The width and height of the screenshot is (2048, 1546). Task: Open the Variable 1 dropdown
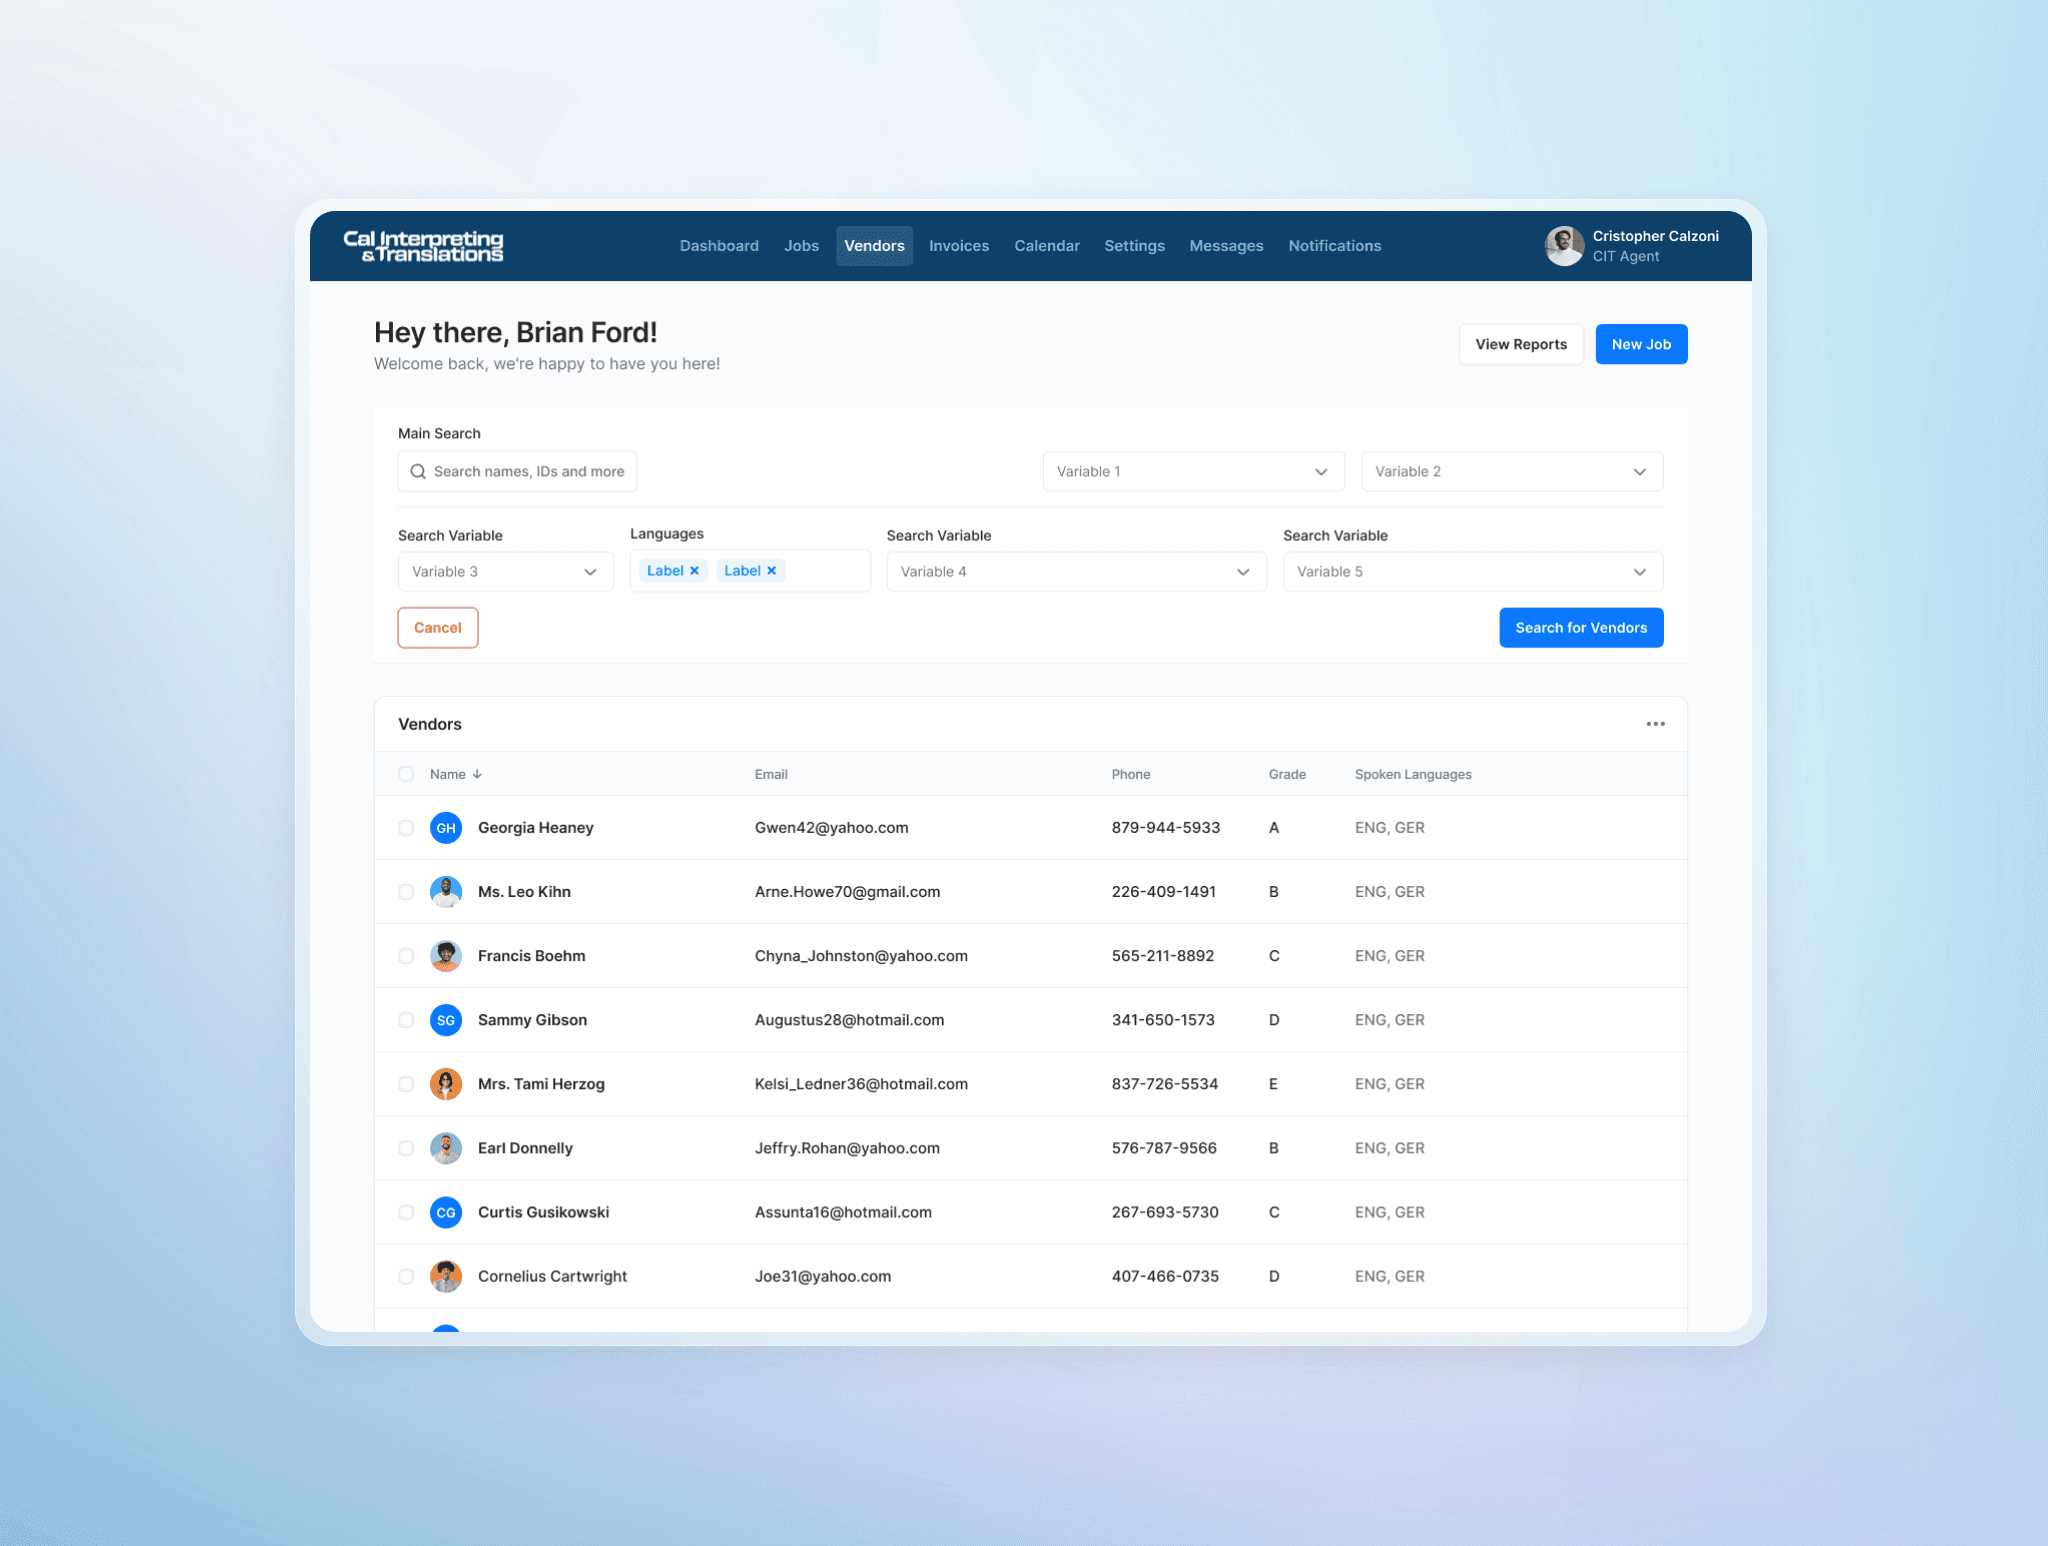tap(1193, 471)
